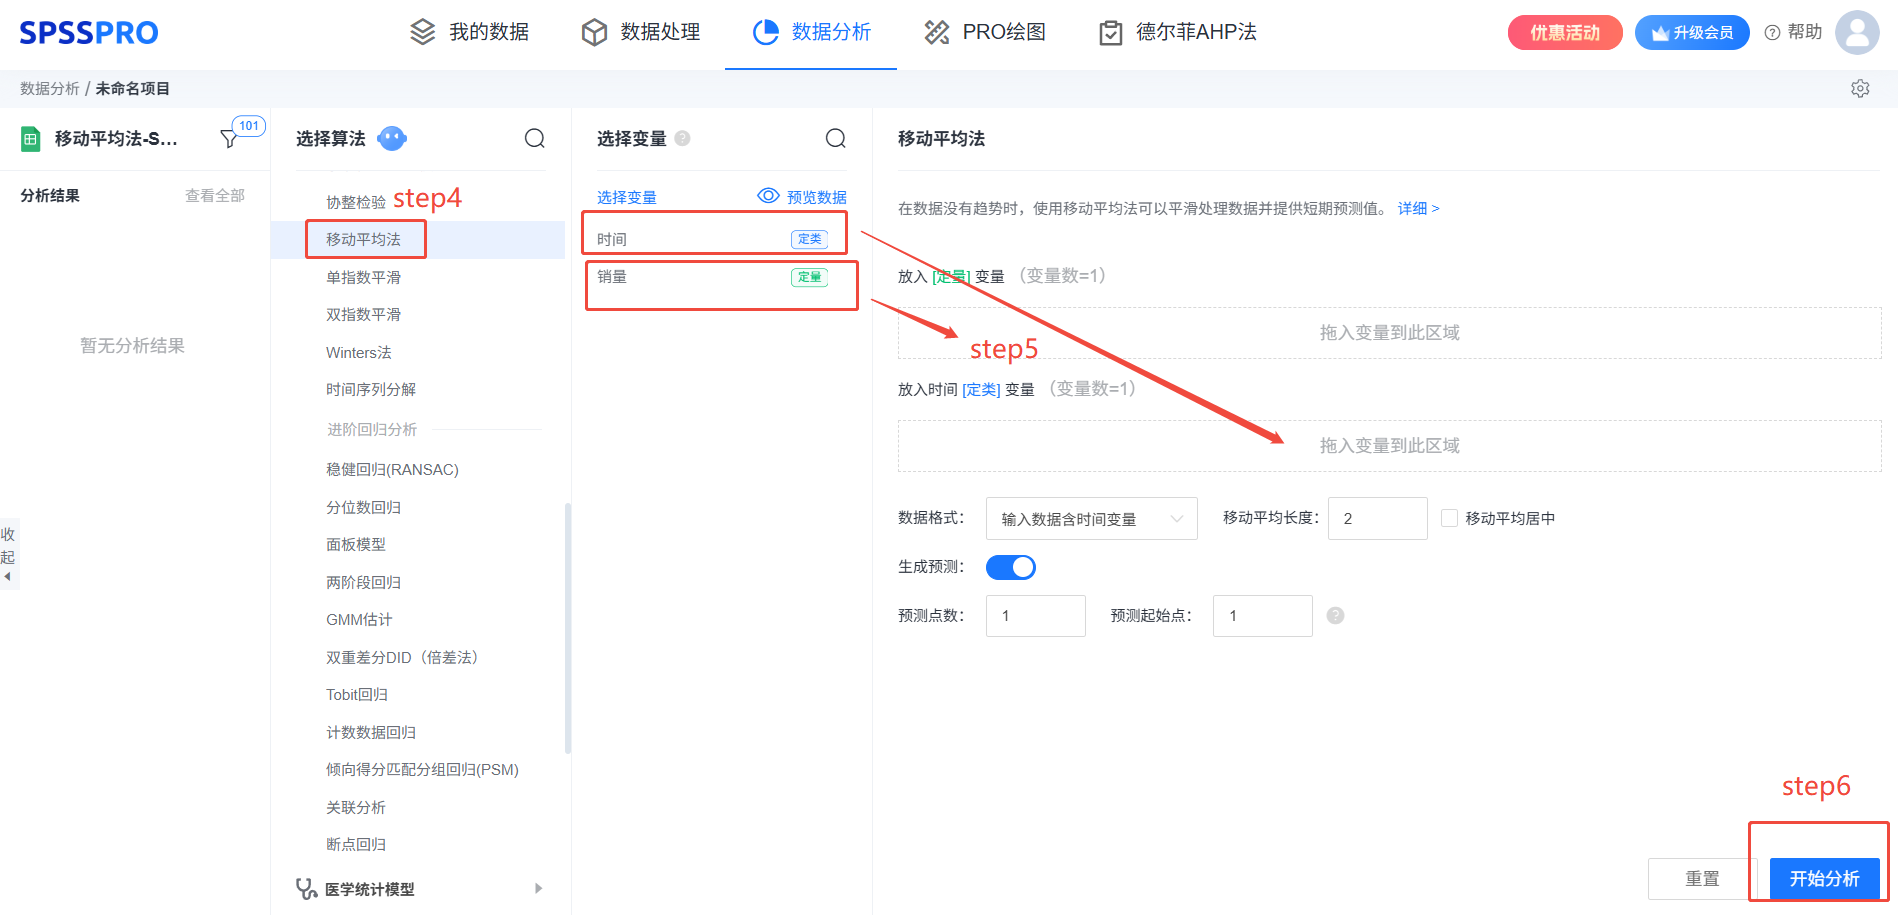The width and height of the screenshot is (1898, 915).
Task: Open search in the 选择算法 panel
Action: pos(535,138)
